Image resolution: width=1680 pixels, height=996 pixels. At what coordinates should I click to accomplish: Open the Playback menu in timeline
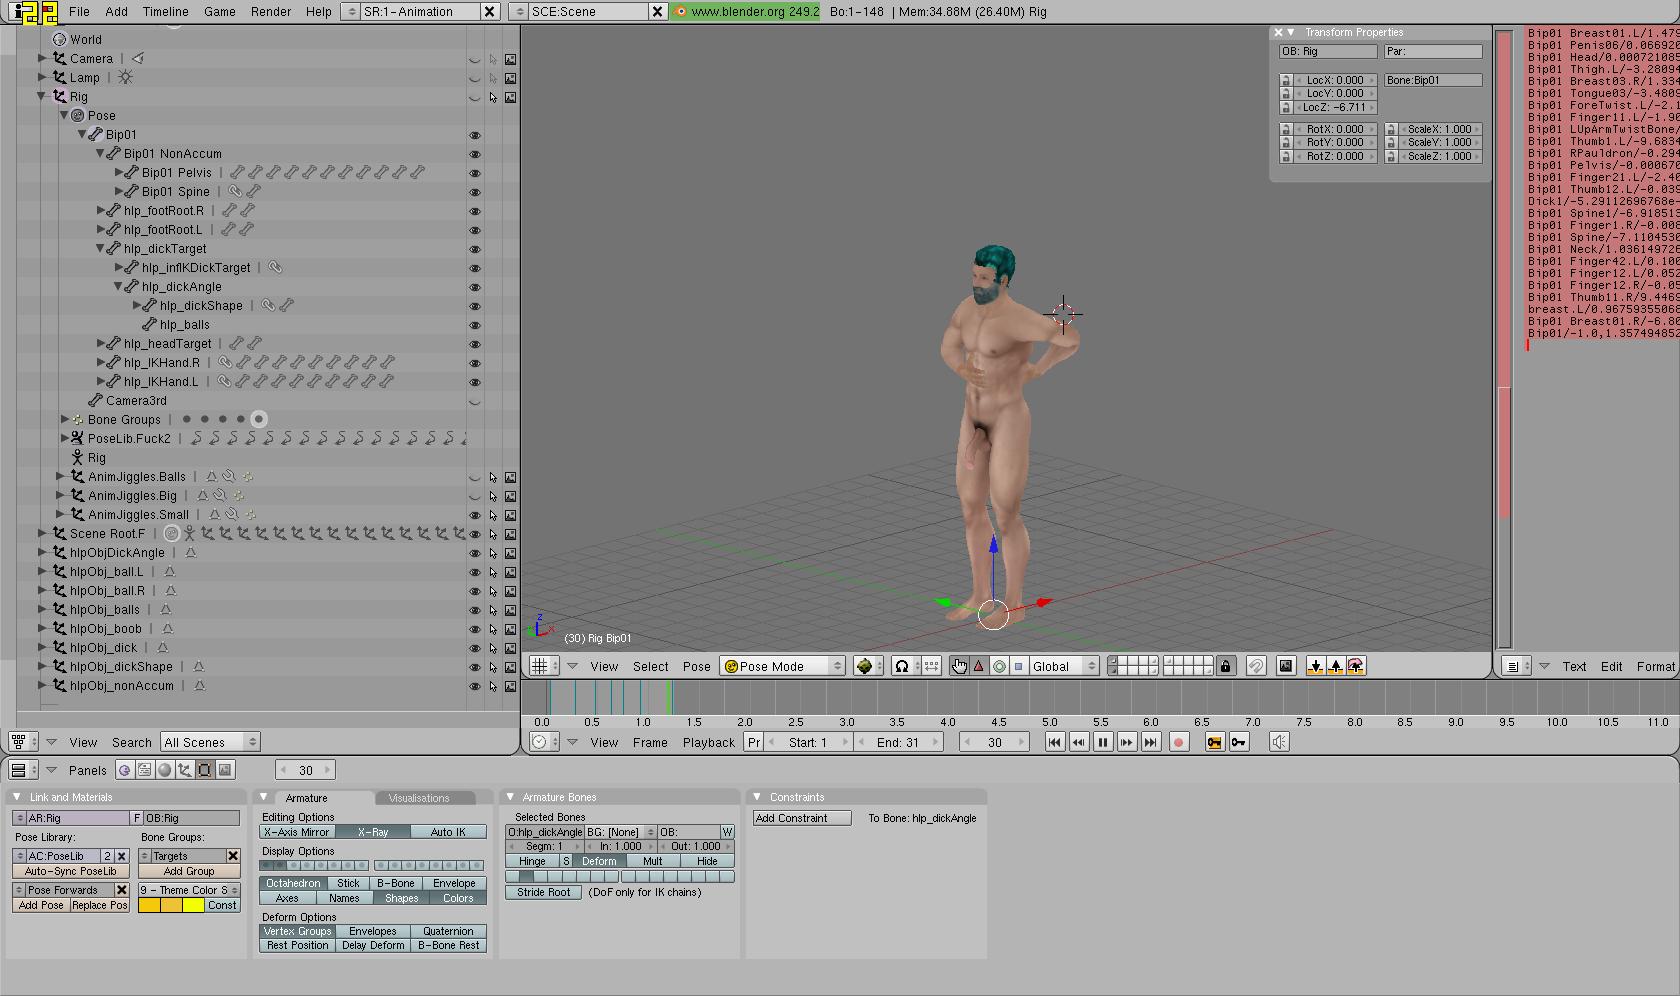coord(709,742)
